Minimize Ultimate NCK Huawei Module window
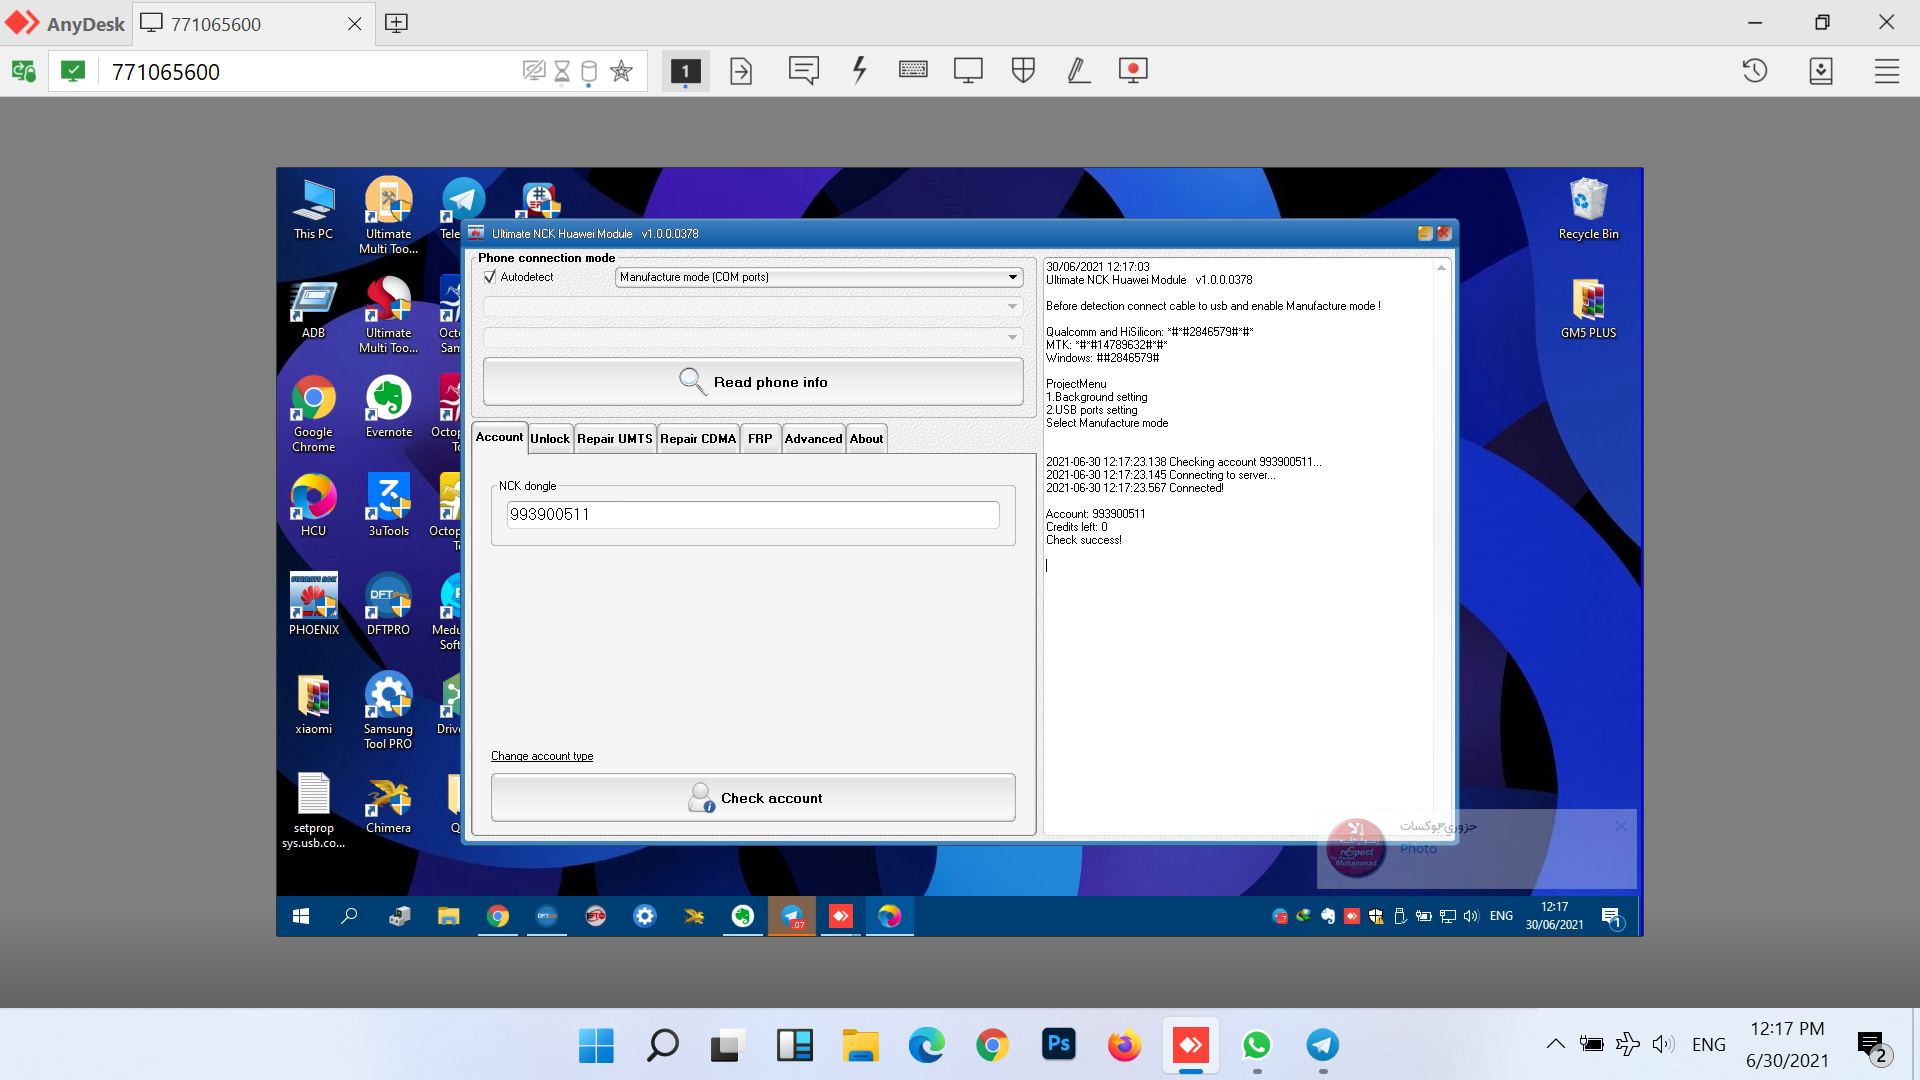The height and width of the screenshot is (1080, 1920). tap(1425, 233)
